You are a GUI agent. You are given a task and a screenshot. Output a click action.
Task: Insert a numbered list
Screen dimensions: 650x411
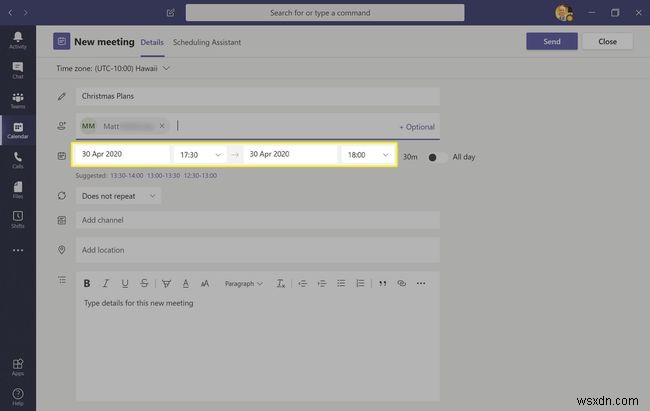360,283
